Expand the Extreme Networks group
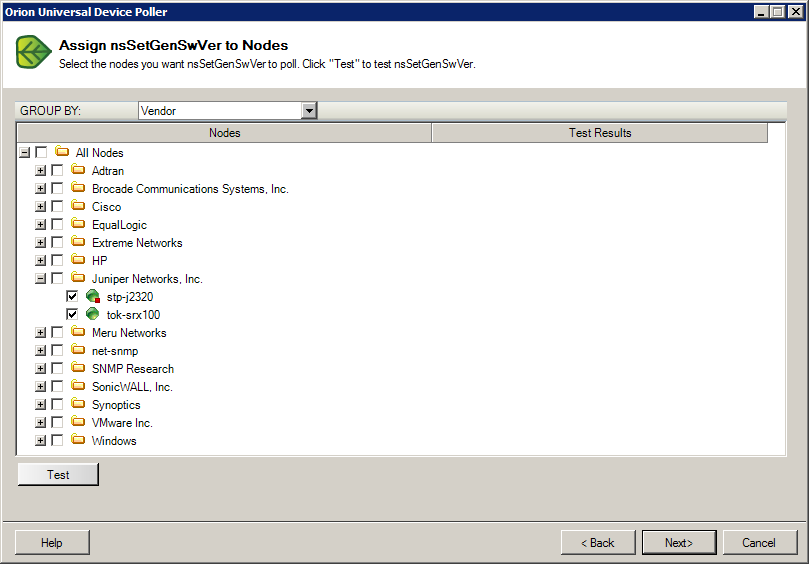809x564 pixels. [40, 243]
